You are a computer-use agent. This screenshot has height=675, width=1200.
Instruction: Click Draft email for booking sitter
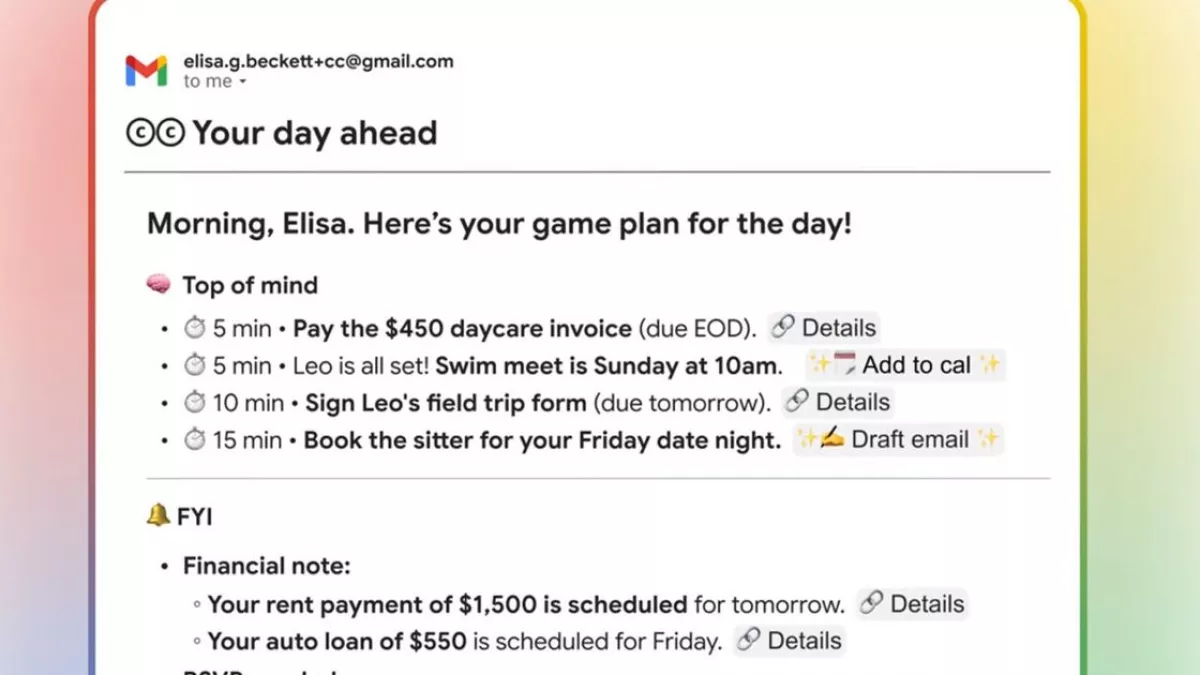(x=898, y=439)
